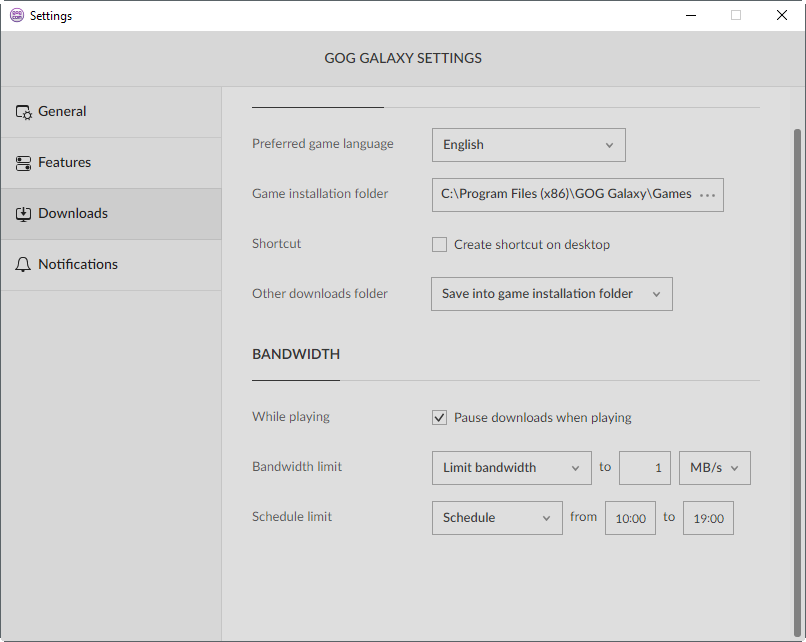This screenshot has width=806, height=642.
Task: Click the Preferred game language label
Action: 323,144
